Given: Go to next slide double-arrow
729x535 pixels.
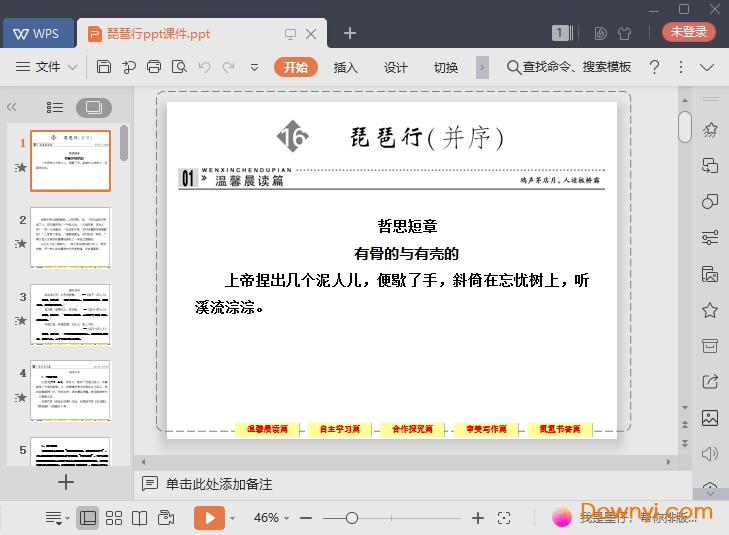Looking at the screenshot, I should tap(685, 443).
